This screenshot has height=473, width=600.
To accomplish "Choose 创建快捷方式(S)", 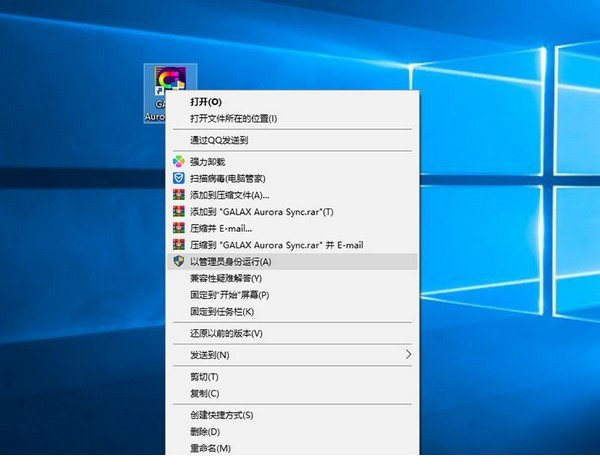I will (x=220, y=415).
